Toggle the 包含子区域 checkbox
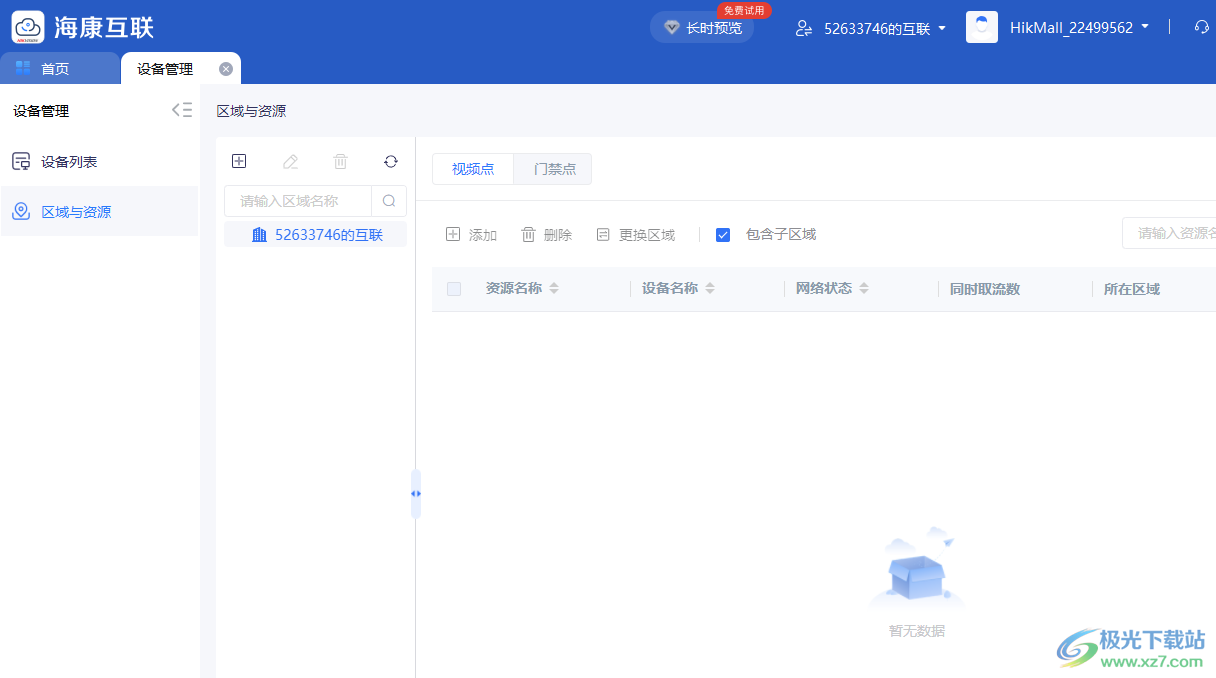 coord(723,234)
